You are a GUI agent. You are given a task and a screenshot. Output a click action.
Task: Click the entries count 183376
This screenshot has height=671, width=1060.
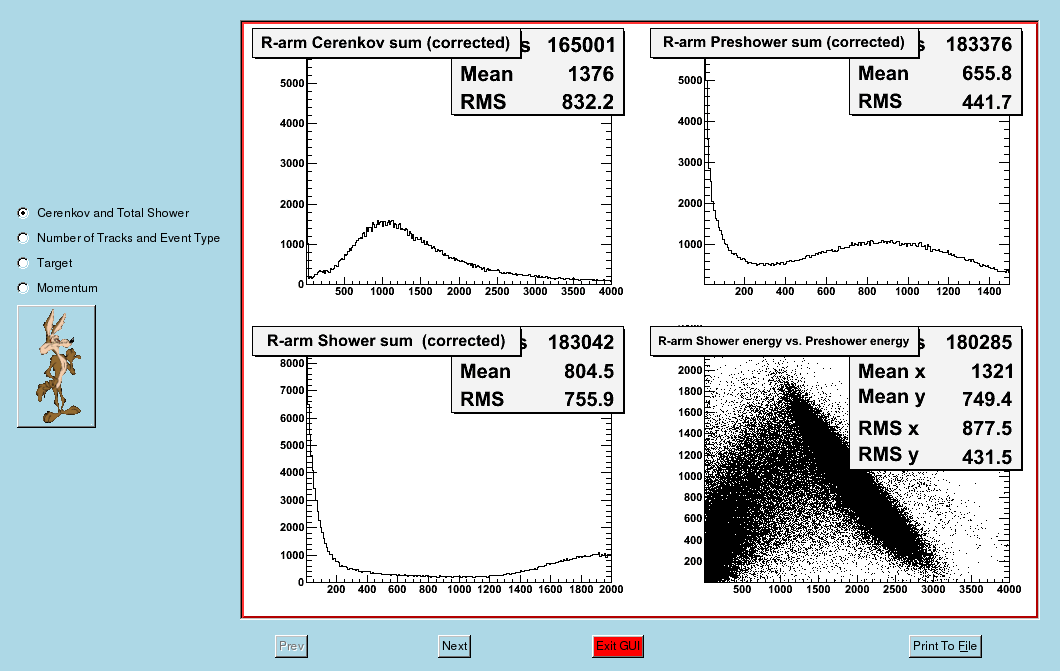(979, 45)
